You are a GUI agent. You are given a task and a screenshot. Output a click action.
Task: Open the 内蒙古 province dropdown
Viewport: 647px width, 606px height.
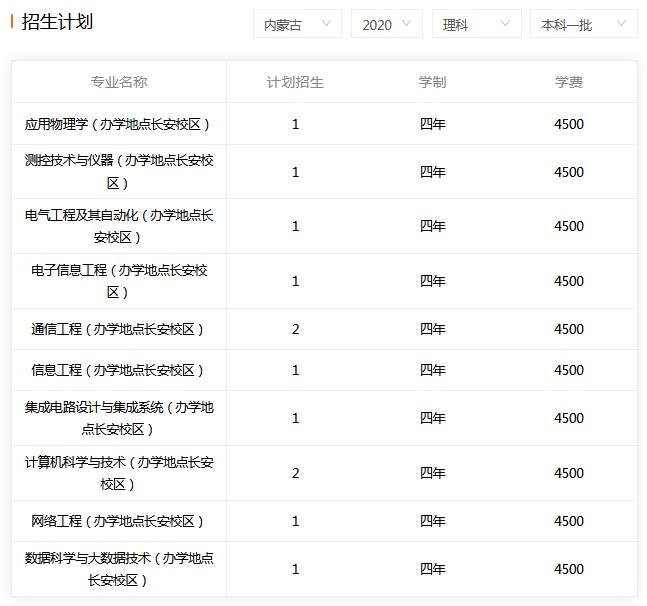tap(297, 24)
